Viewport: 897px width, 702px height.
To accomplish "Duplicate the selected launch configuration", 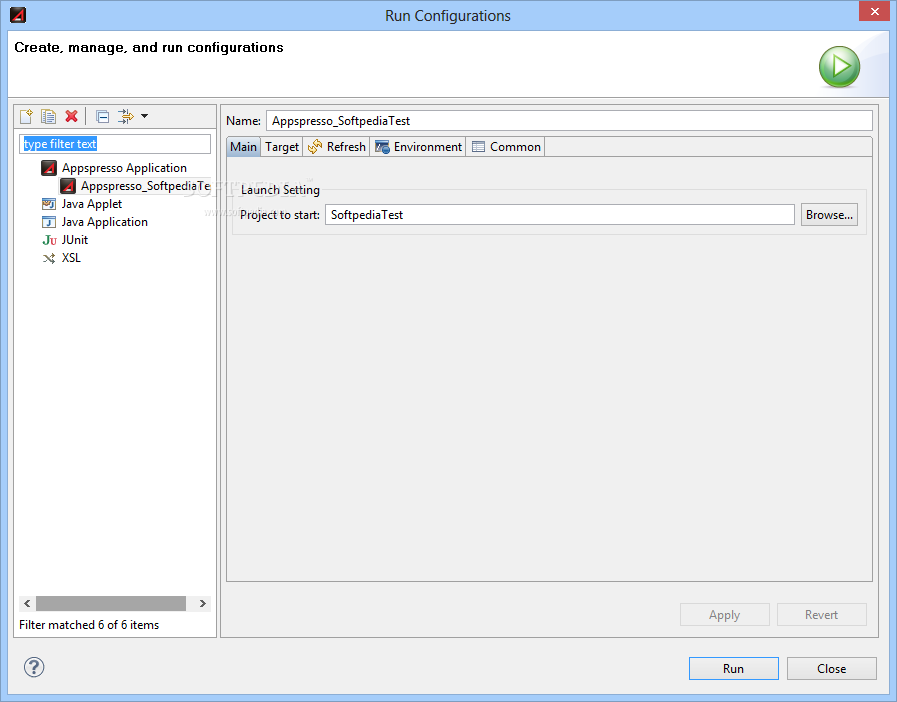I will pos(48,116).
